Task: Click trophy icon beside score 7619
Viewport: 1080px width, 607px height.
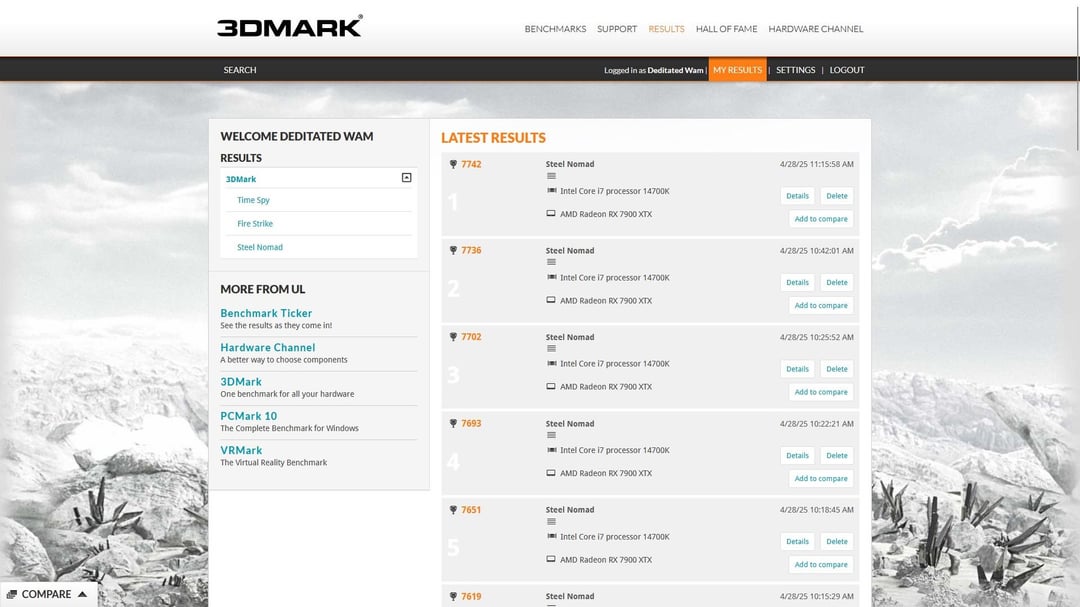Action: point(453,596)
